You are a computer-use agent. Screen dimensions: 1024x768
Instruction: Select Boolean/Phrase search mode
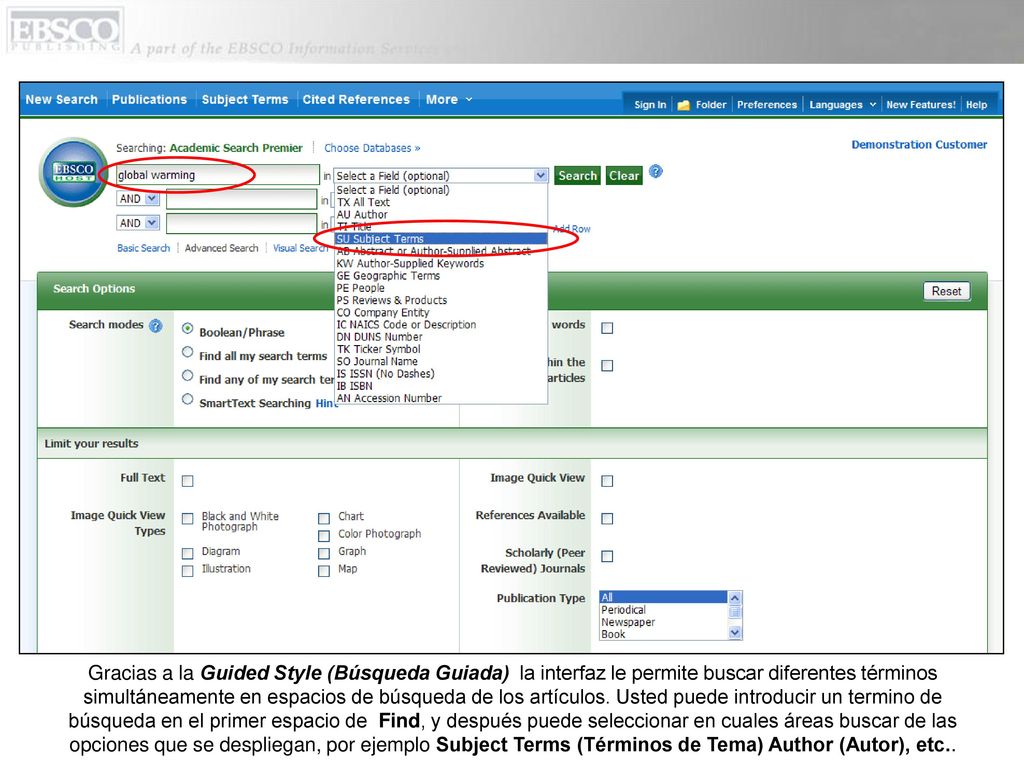[x=187, y=328]
